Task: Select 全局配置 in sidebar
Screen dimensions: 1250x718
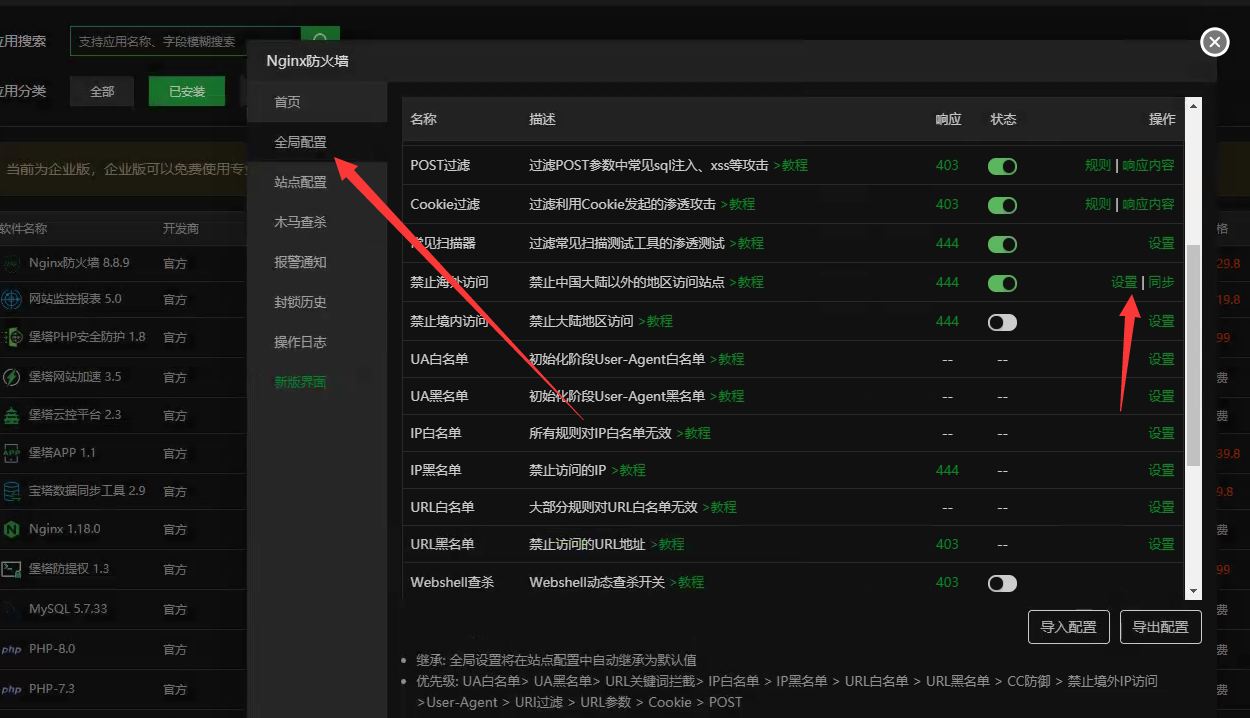Action: pos(317,142)
